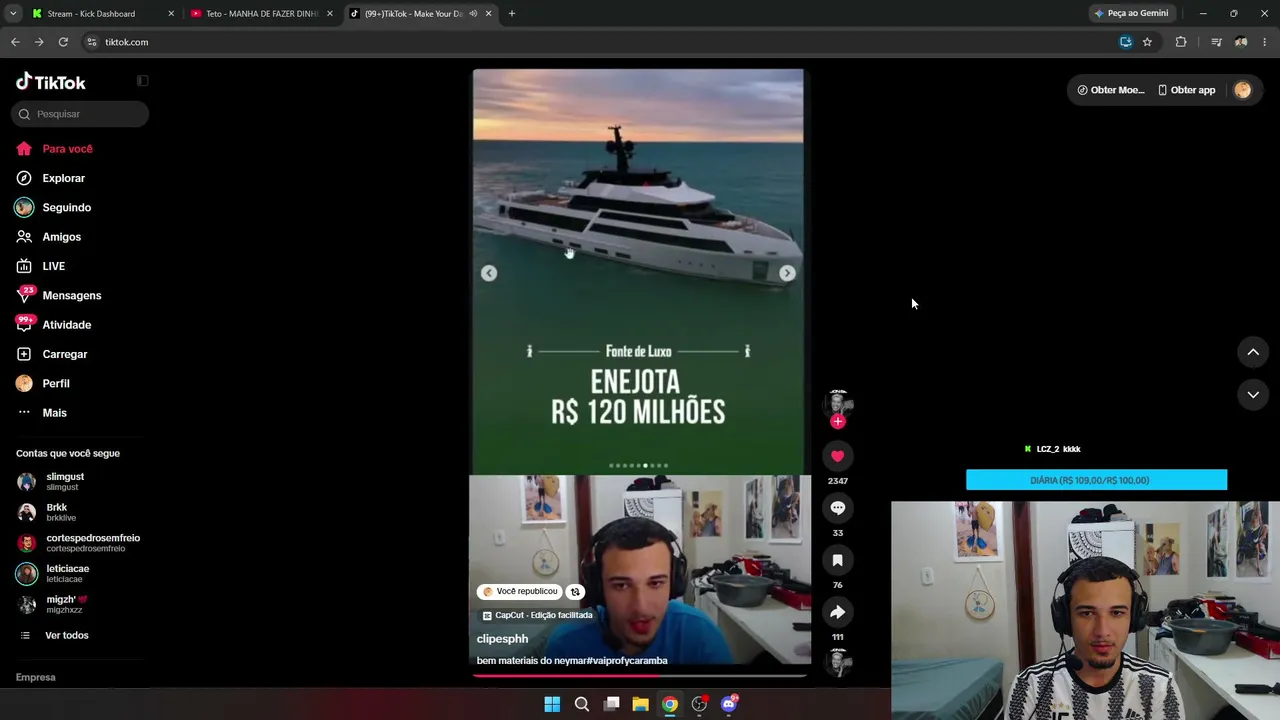Open the Chrome media control icon
Image resolution: width=1280 pixels, height=720 pixels.
(1216, 42)
